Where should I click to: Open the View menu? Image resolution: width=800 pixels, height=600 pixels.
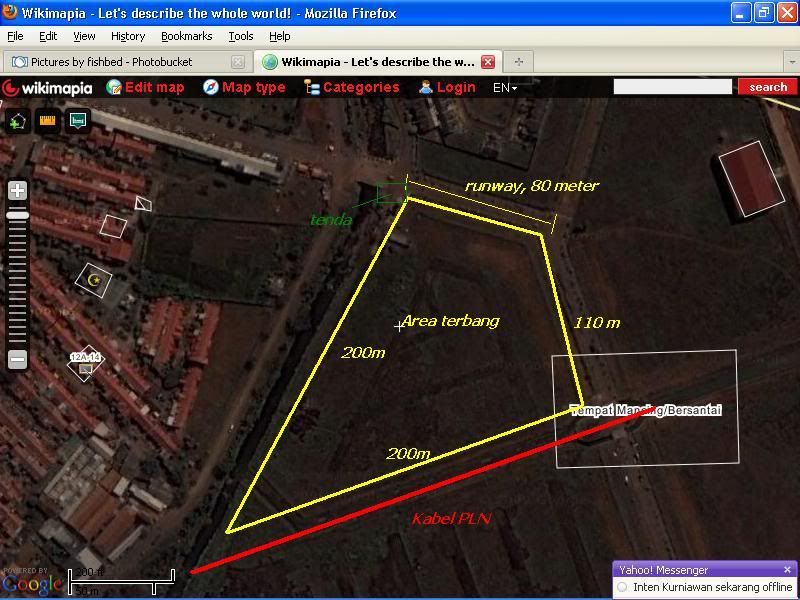(x=84, y=36)
